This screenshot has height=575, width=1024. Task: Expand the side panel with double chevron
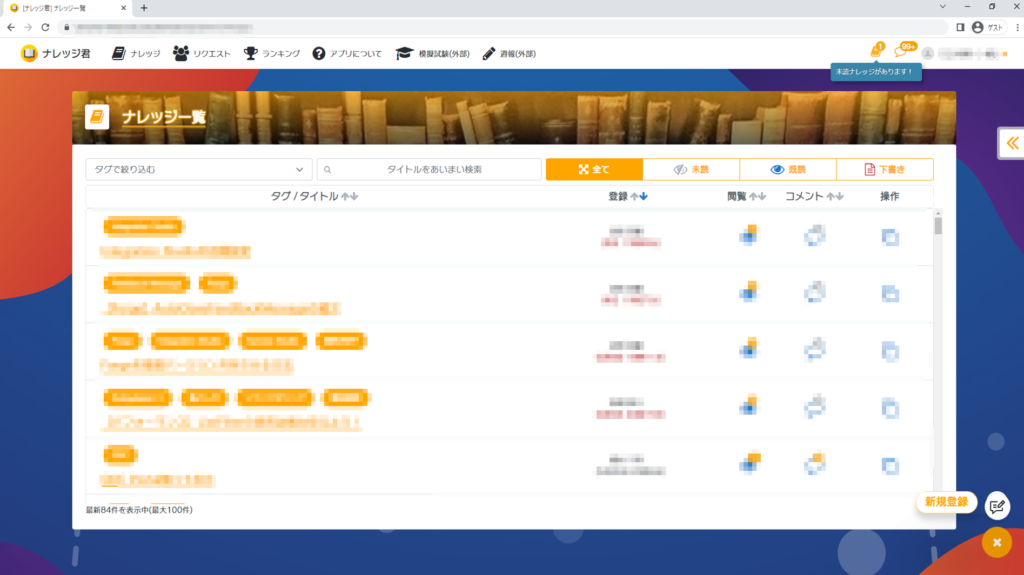[x=1011, y=144]
